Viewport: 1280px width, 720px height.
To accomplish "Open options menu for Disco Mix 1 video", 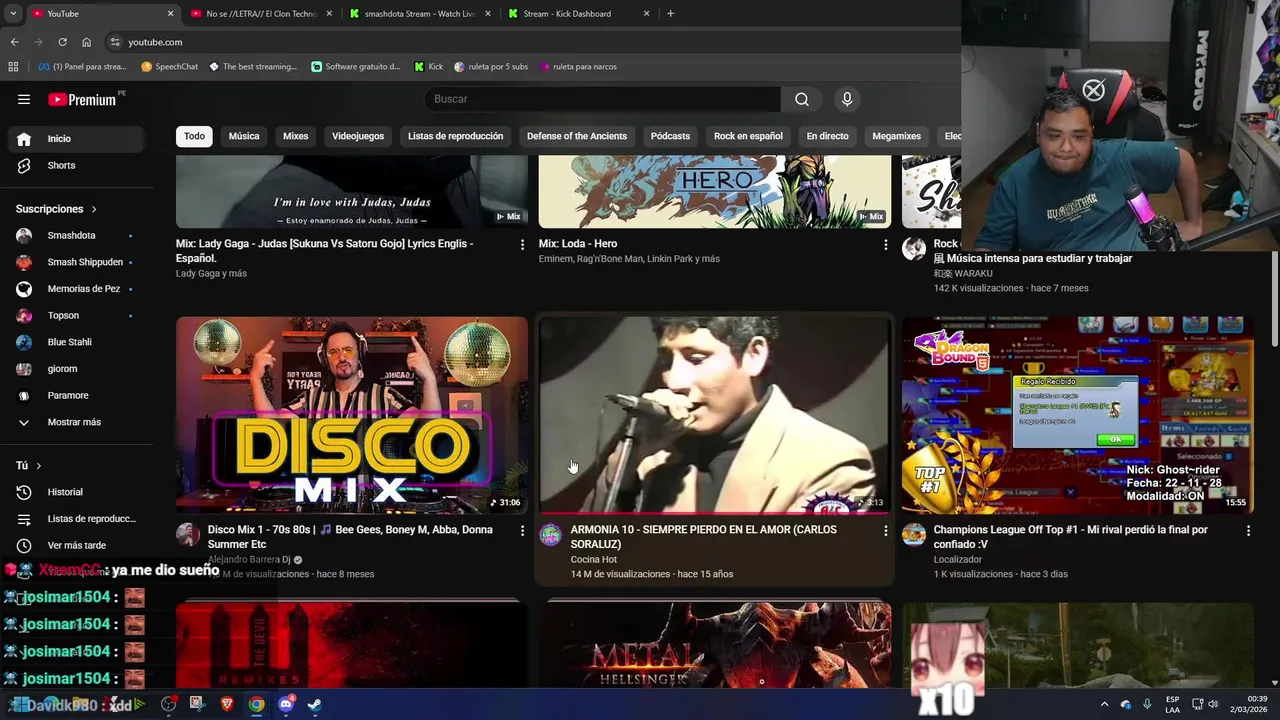I will point(522,531).
